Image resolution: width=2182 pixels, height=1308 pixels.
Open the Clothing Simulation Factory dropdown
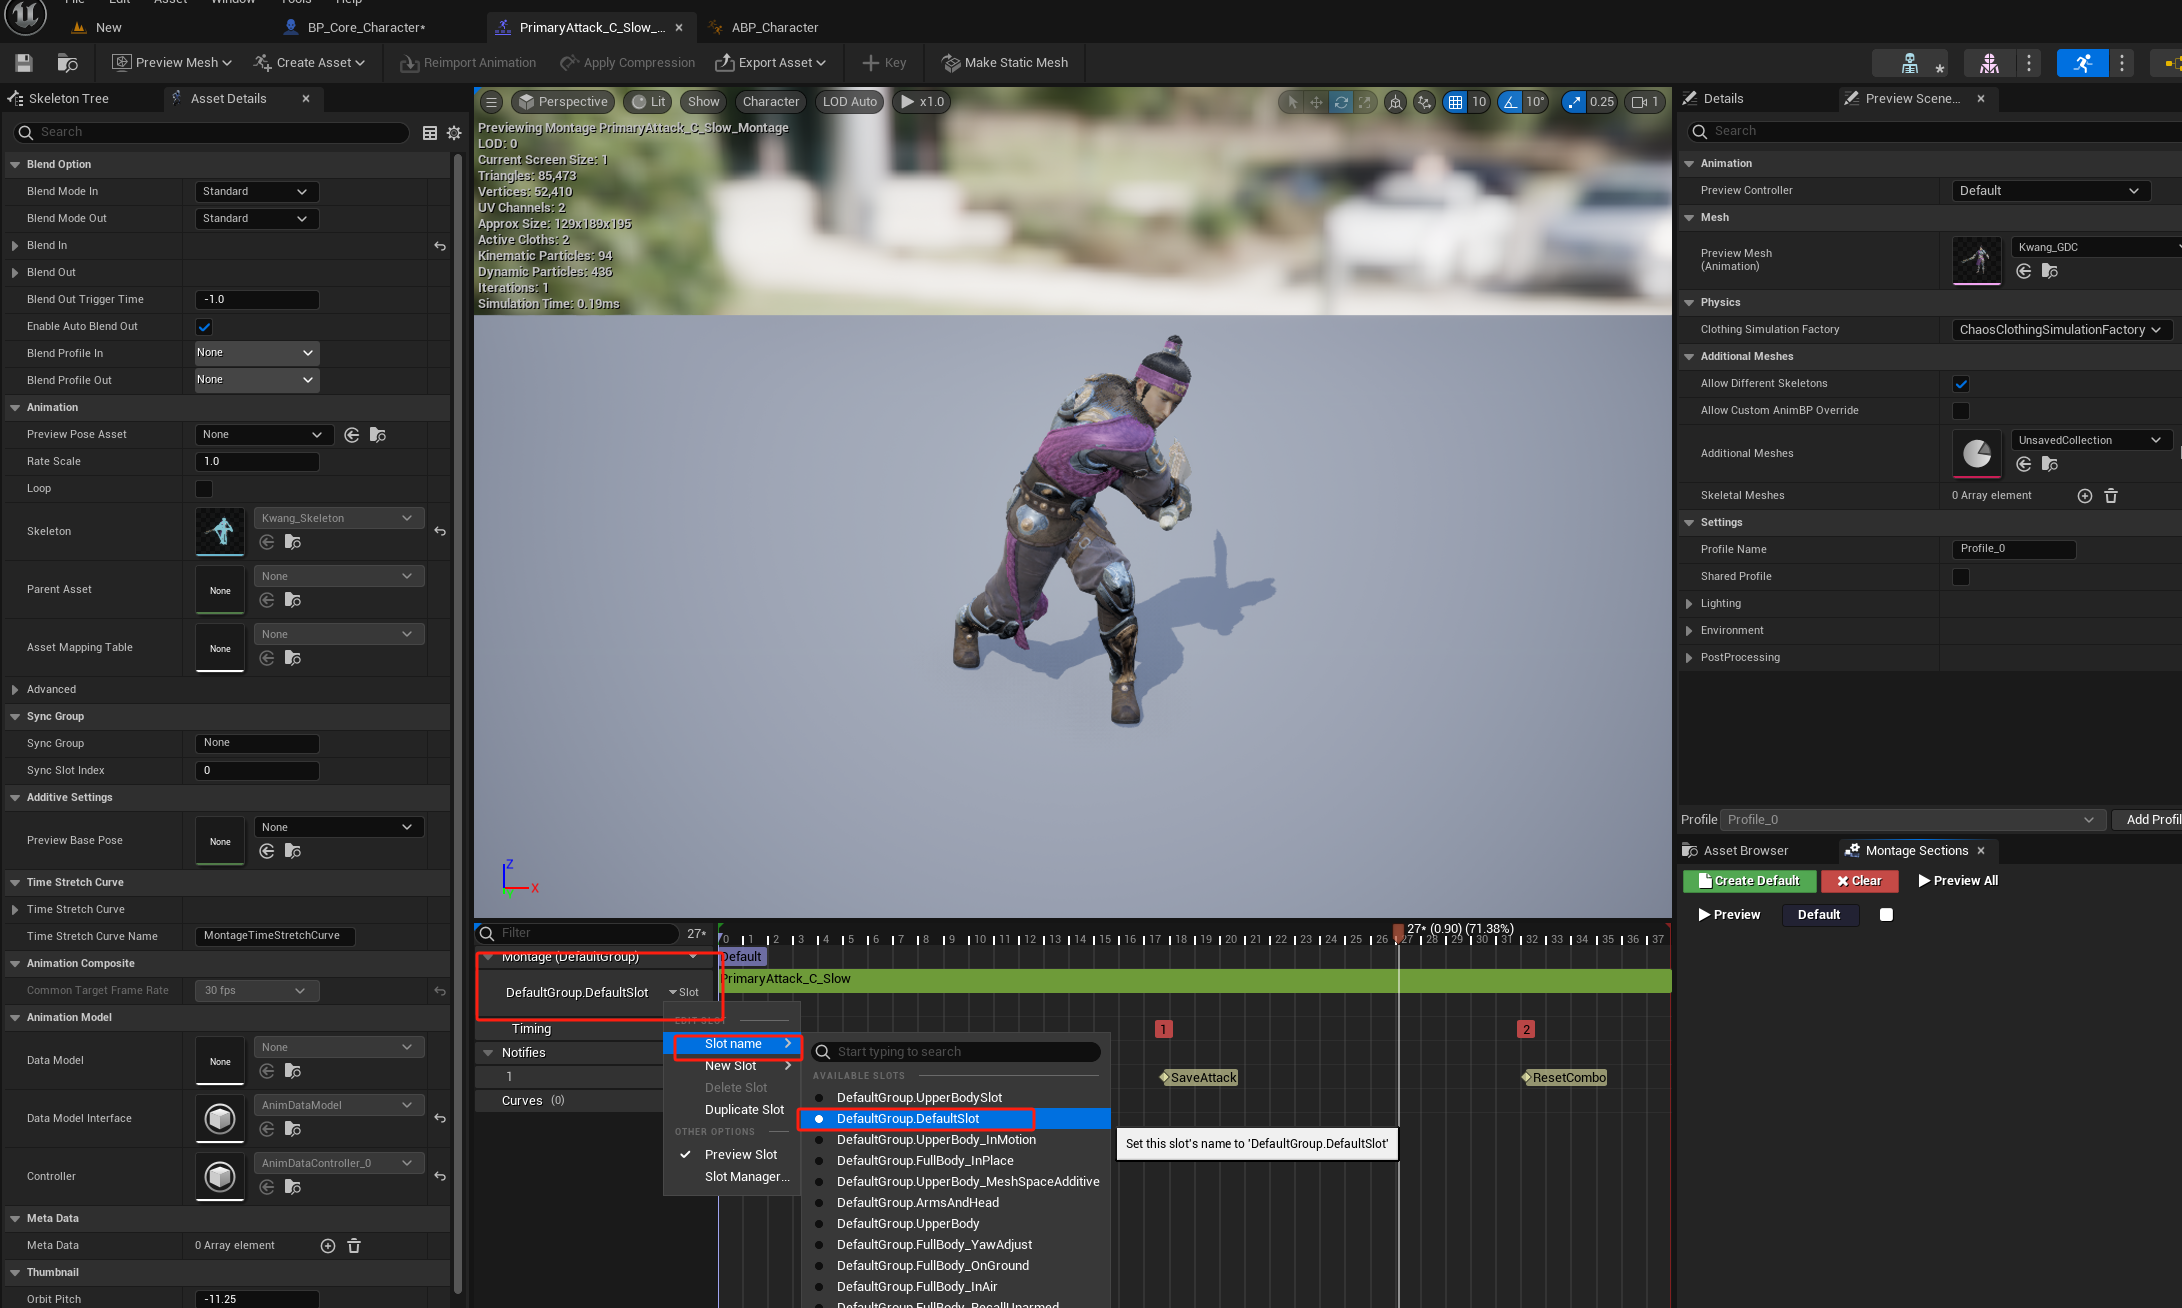pos(2060,330)
